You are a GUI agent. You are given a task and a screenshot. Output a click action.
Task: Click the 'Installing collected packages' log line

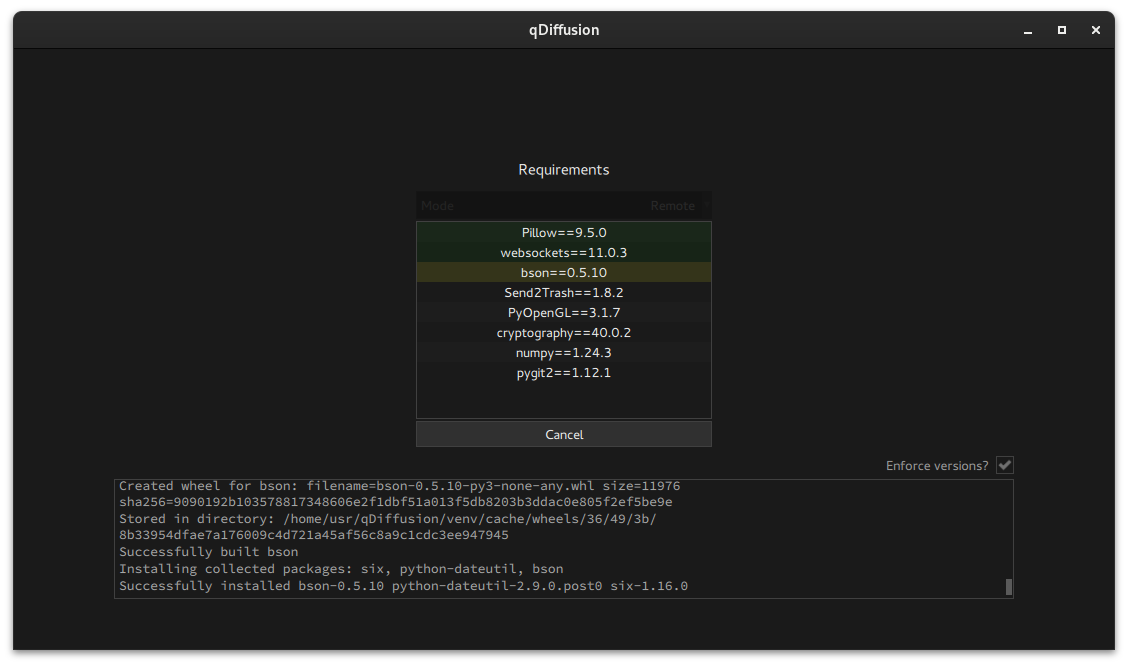tap(341, 569)
